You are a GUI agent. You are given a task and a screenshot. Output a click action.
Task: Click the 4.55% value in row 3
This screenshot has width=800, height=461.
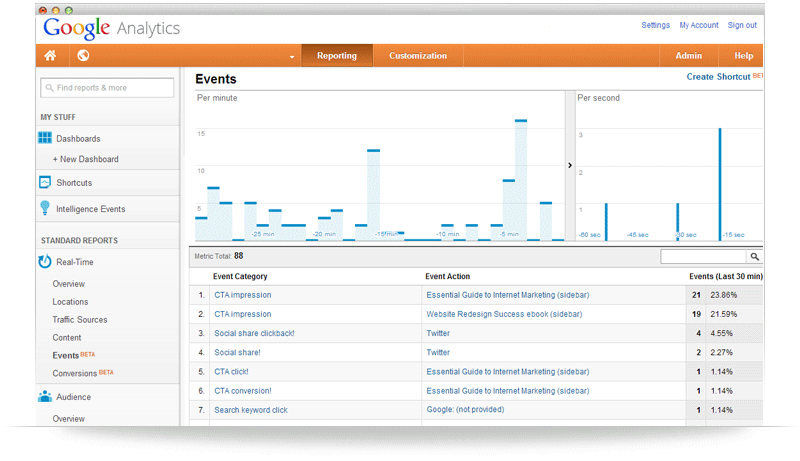721,334
